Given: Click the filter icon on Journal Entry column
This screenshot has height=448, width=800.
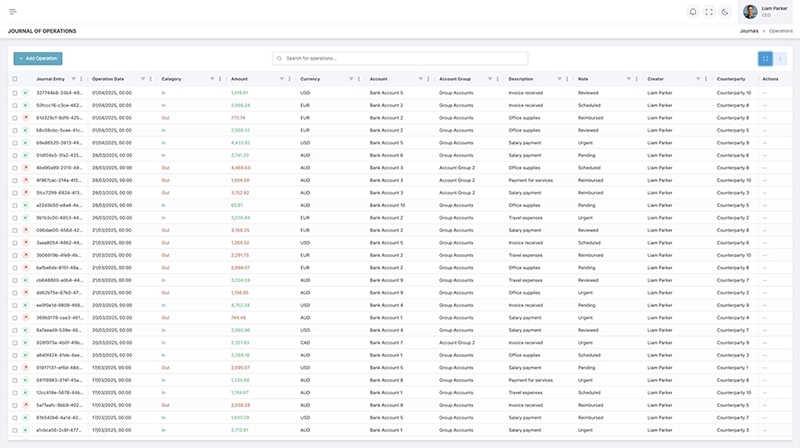Looking at the screenshot, I should click(72, 78).
